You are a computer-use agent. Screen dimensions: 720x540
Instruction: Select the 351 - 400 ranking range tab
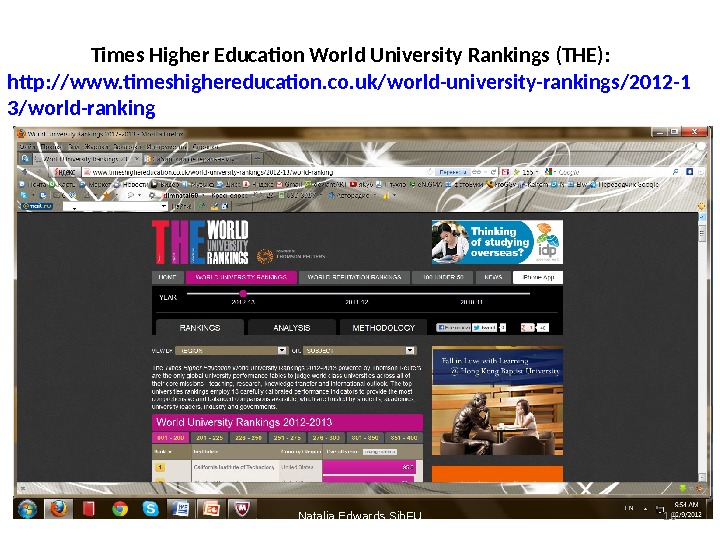coord(404,438)
